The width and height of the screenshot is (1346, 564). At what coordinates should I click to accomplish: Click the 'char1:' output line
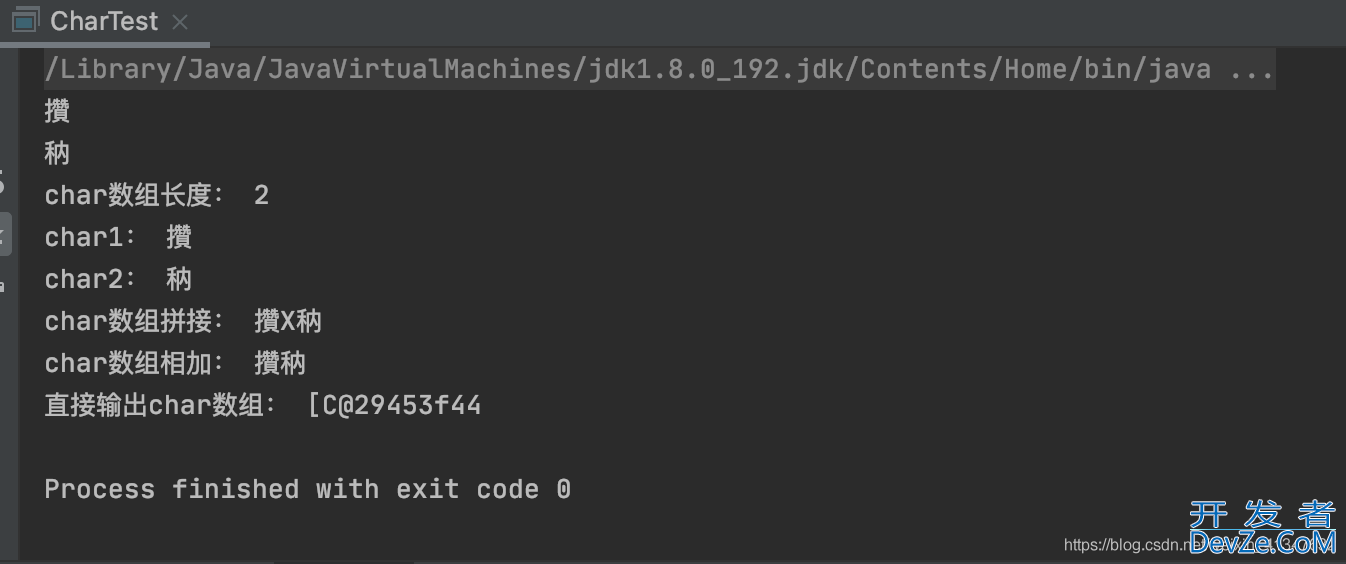coord(118,237)
